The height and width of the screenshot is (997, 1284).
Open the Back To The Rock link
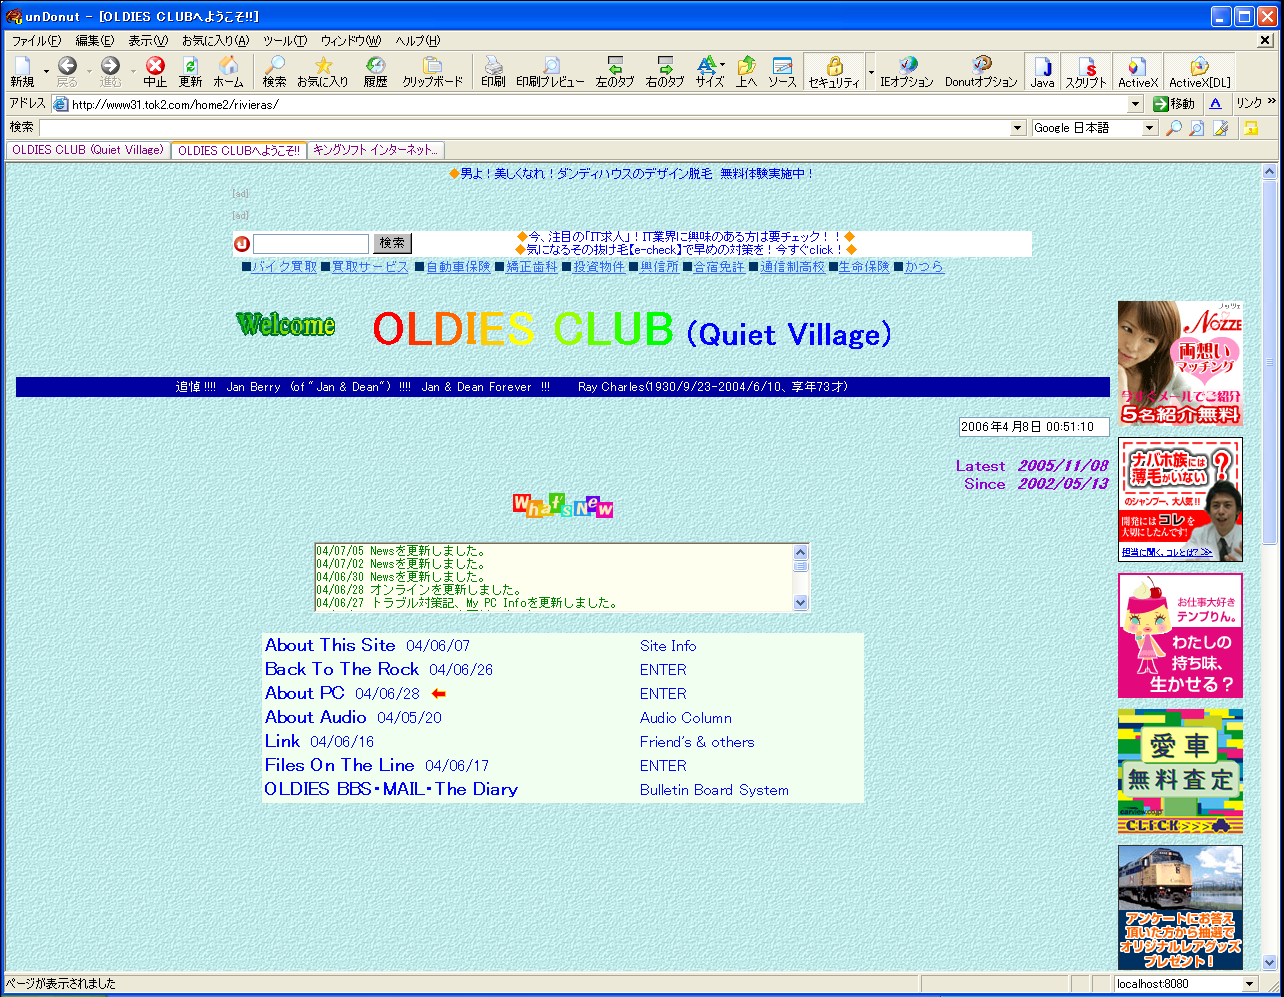click(x=342, y=669)
